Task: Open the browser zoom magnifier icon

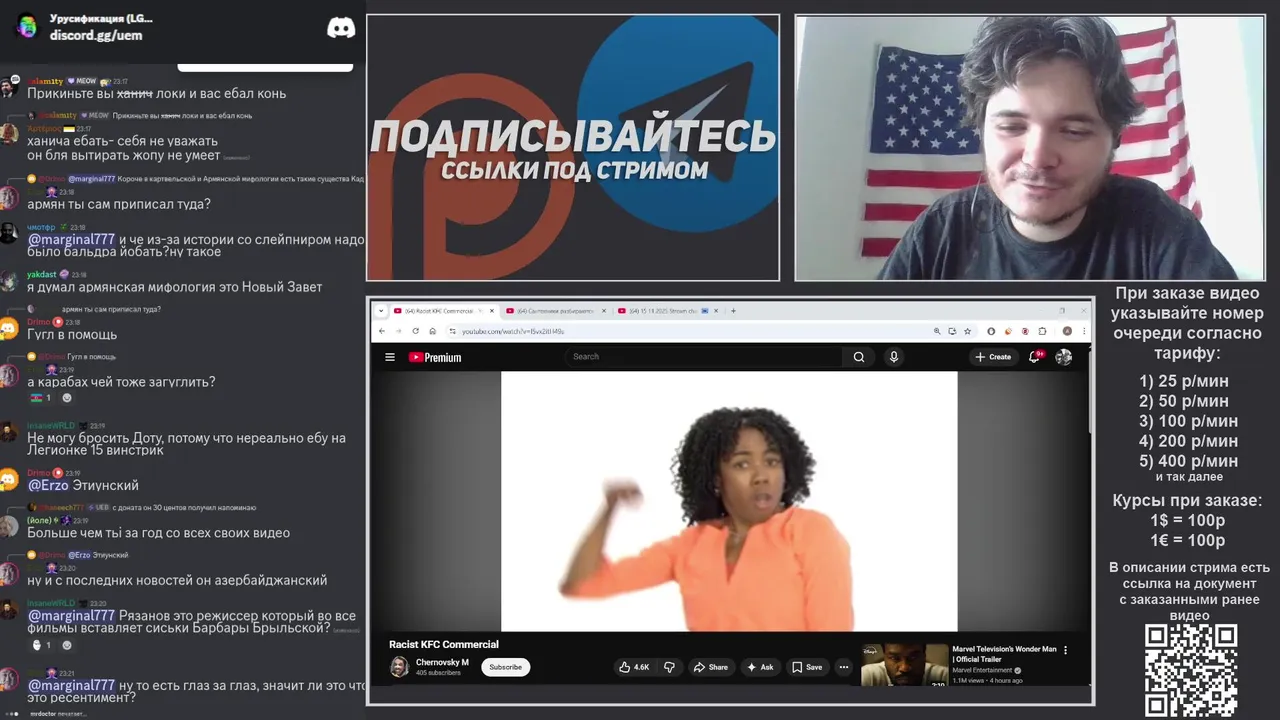Action: (x=937, y=331)
